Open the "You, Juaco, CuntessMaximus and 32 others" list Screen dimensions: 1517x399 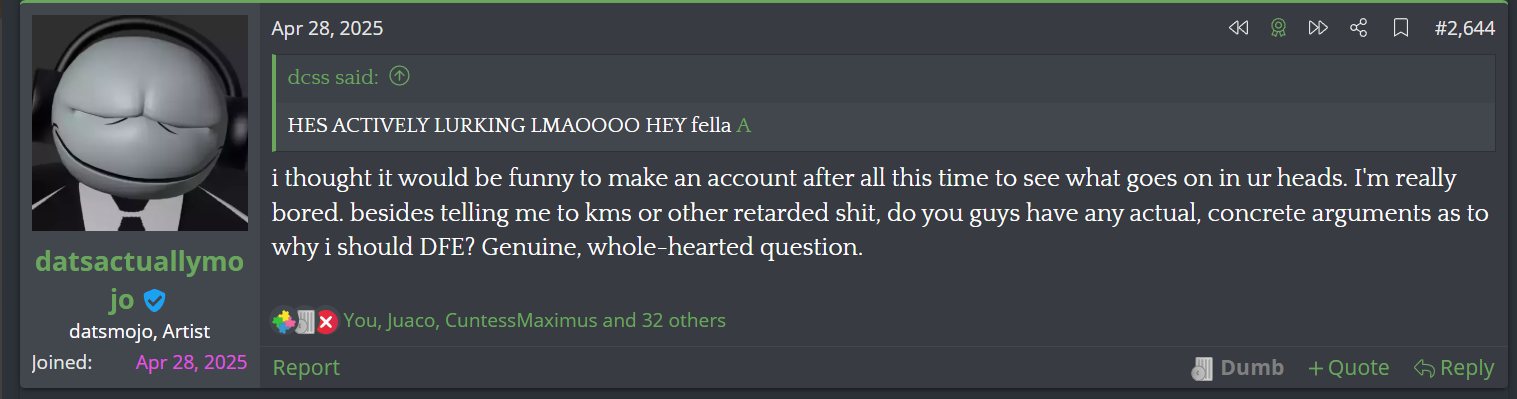pos(535,321)
